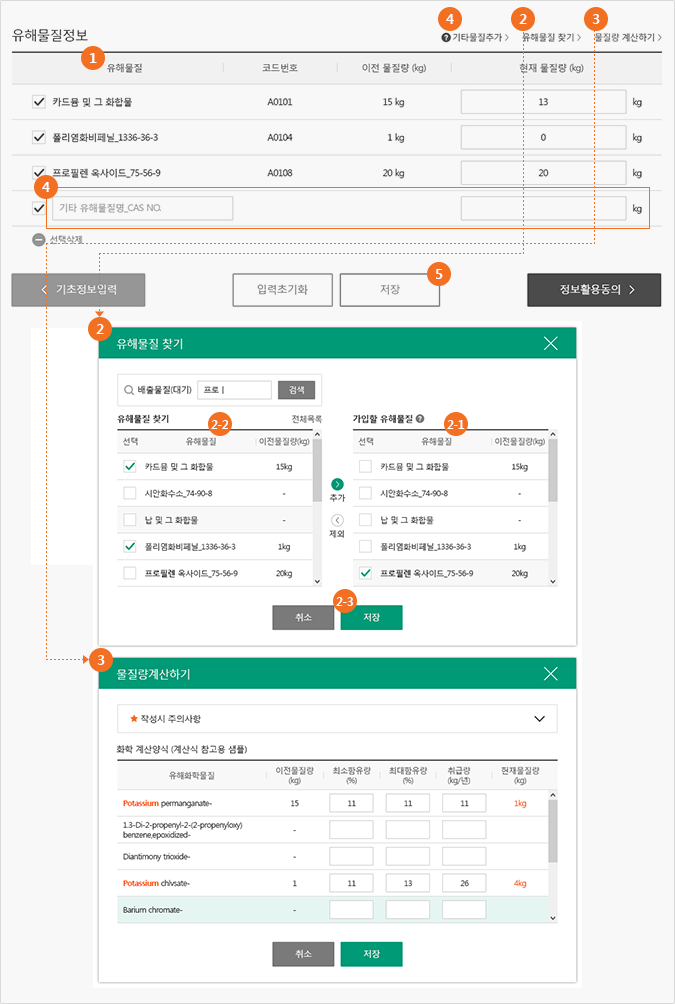675x1004 pixels.
Task: Click 4kg result for Potassium chlvsate
Action: pyautogui.click(x=520, y=883)
